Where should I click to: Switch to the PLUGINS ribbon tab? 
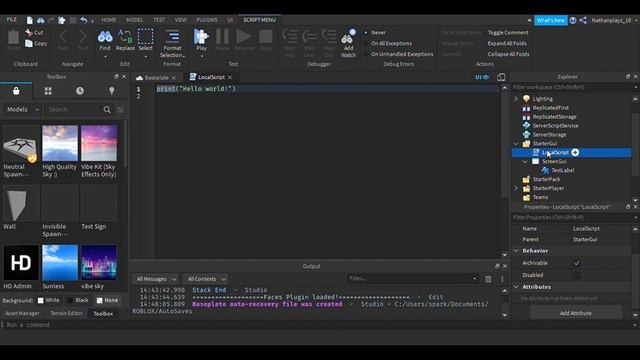click(207, 20)
